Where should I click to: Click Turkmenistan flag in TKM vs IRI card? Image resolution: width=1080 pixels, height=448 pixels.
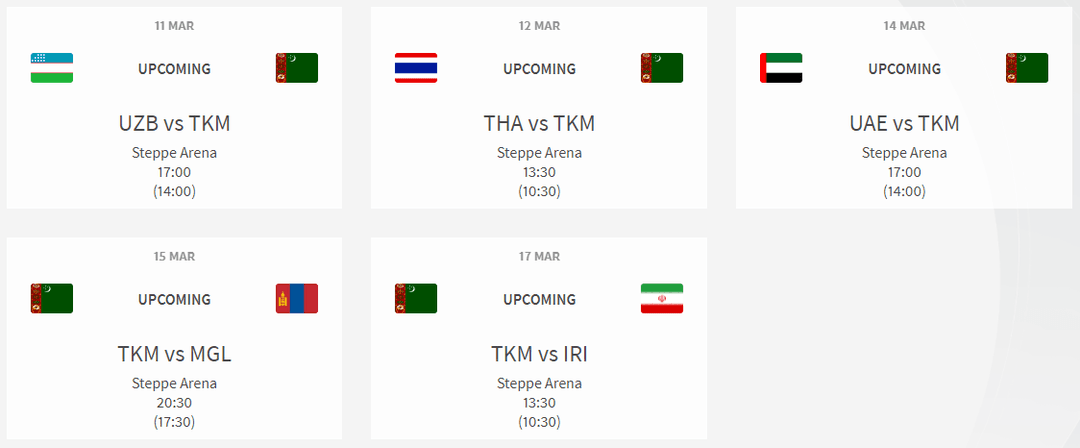[x=416, y=298]
